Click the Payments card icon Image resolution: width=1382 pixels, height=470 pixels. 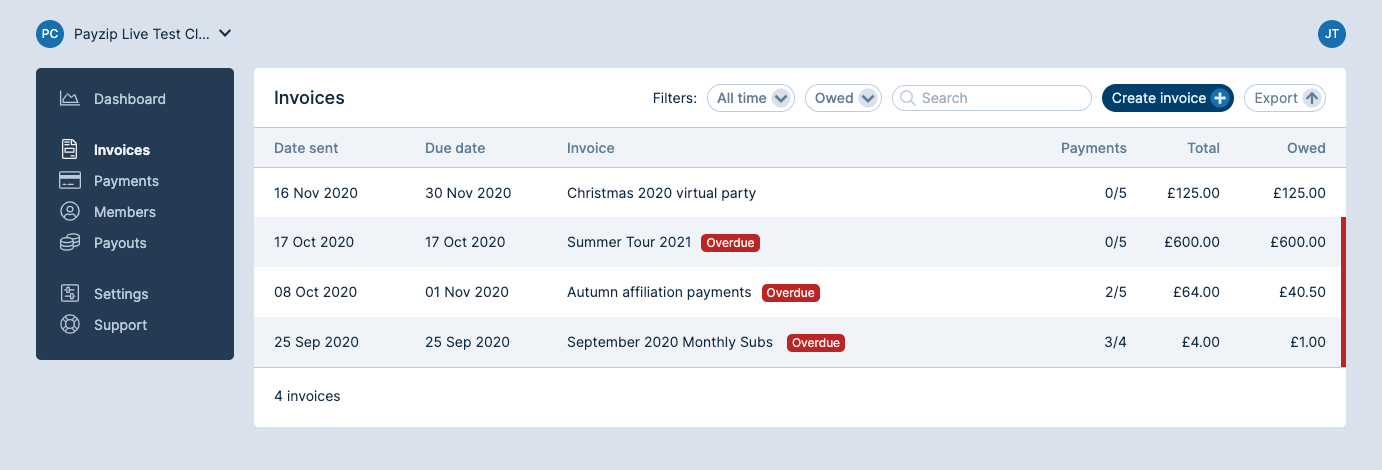pyautogui.click(x=69, y=181)
